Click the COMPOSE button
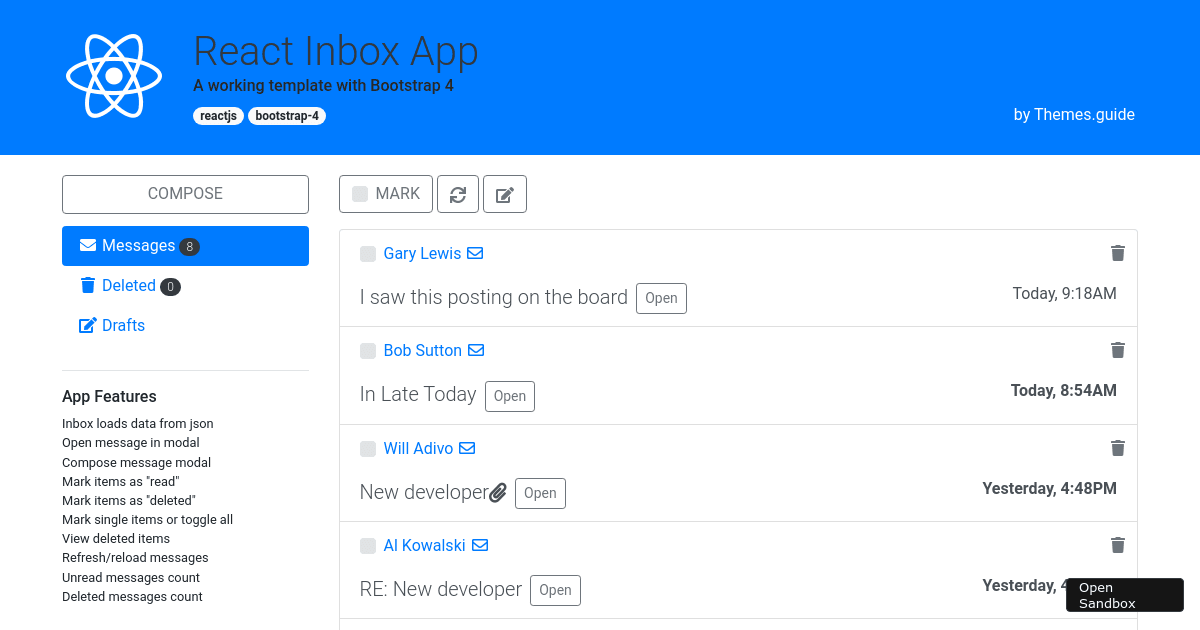Screen dimensions: 1200x630 tap(185, 194)
